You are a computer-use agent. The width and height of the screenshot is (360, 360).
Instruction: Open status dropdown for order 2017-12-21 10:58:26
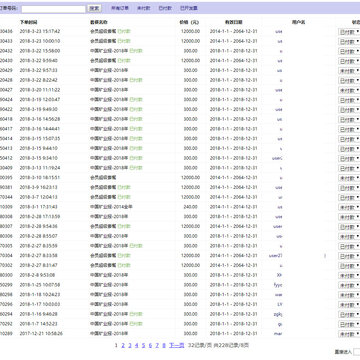349,334
